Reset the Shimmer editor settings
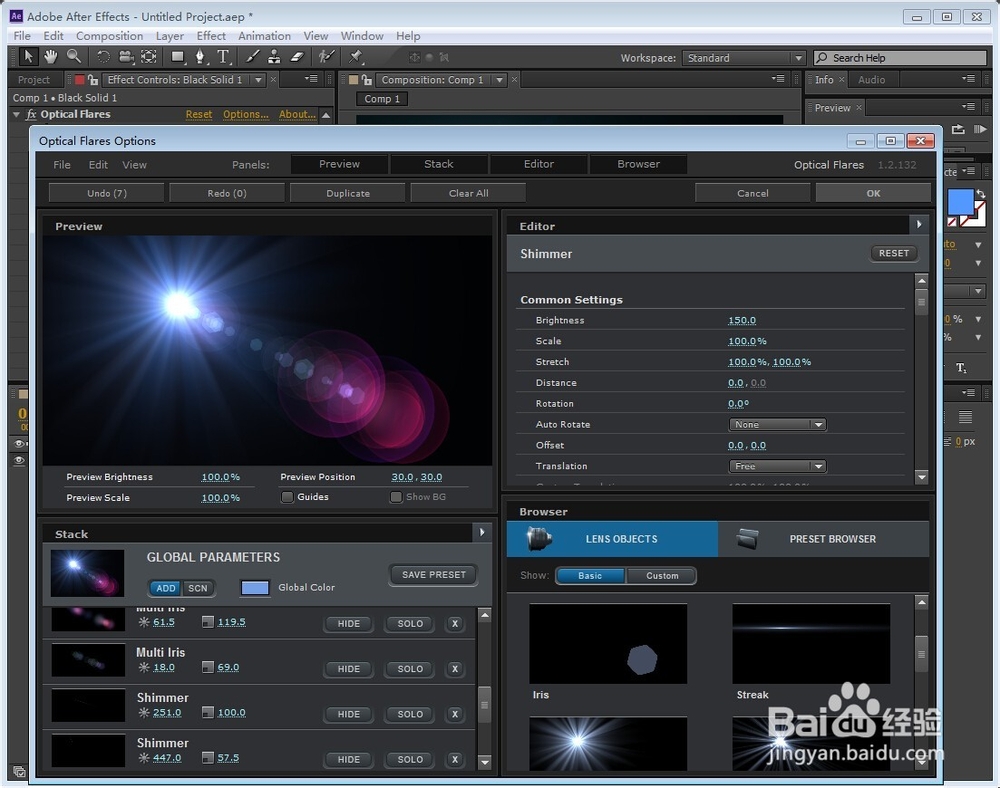The image size is (1000, 788). pos(893,253)
